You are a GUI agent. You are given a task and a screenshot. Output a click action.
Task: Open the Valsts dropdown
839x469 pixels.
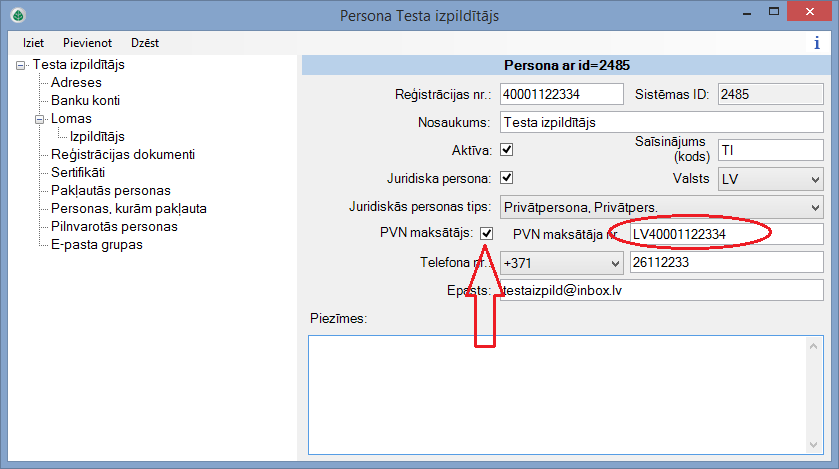pos(770,179)
